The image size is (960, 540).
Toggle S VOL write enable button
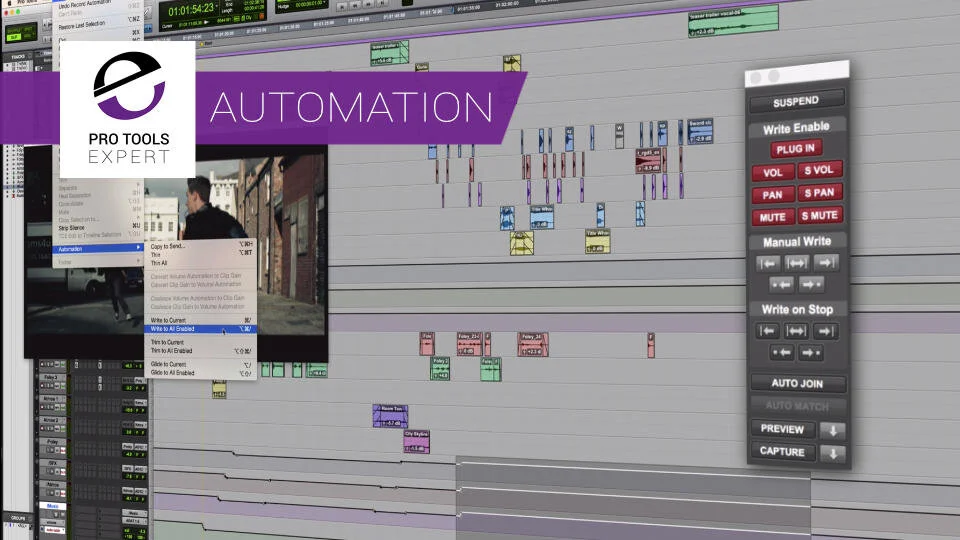[x=819, y=170]
